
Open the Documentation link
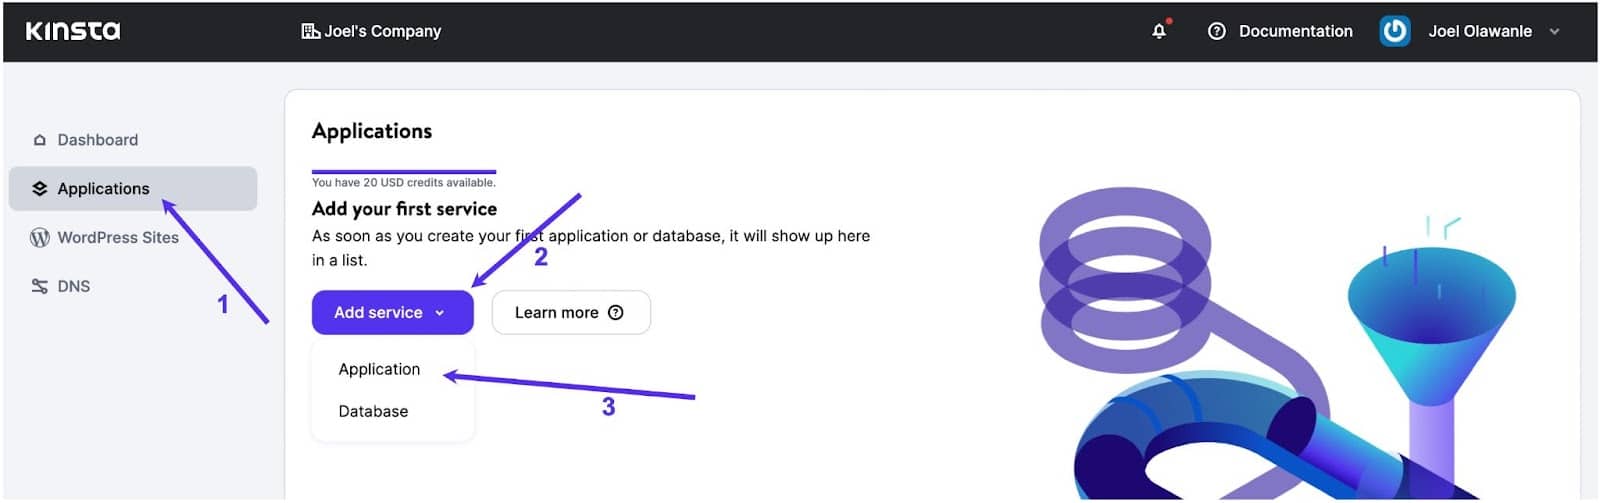click(1295, 31)
